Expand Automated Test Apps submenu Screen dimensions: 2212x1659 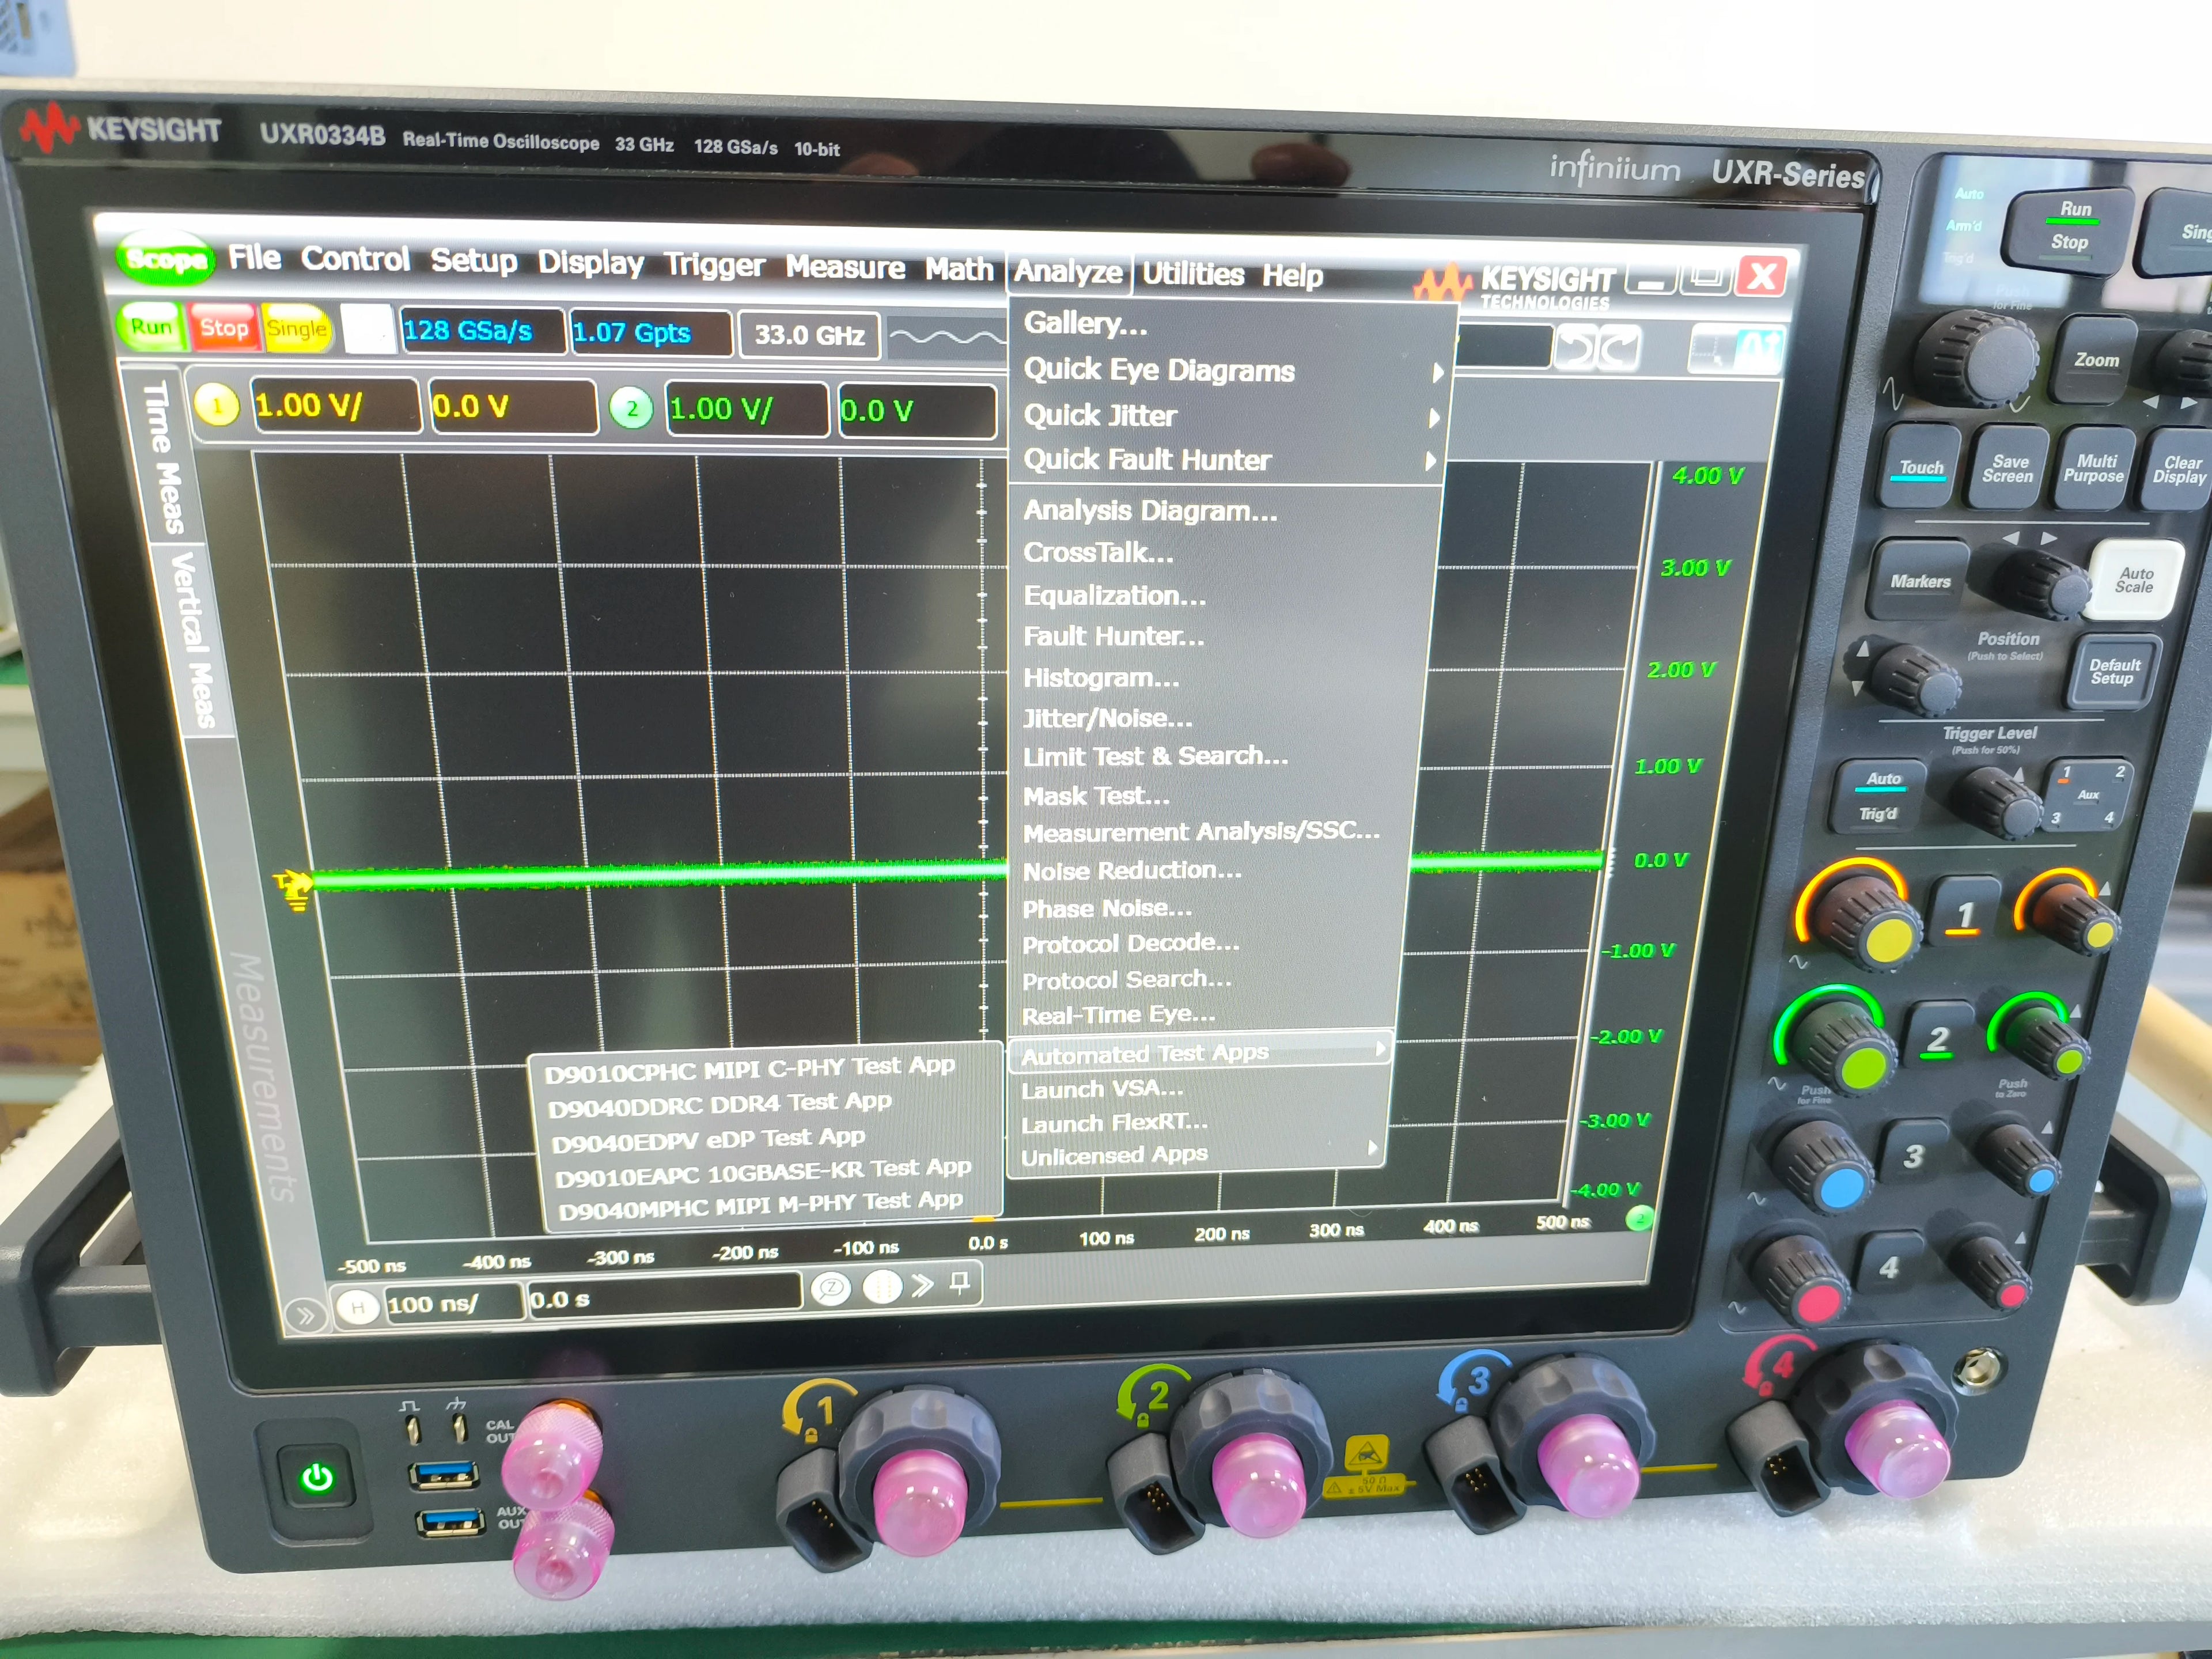pyautogui.click(x=1201, y=1052)
